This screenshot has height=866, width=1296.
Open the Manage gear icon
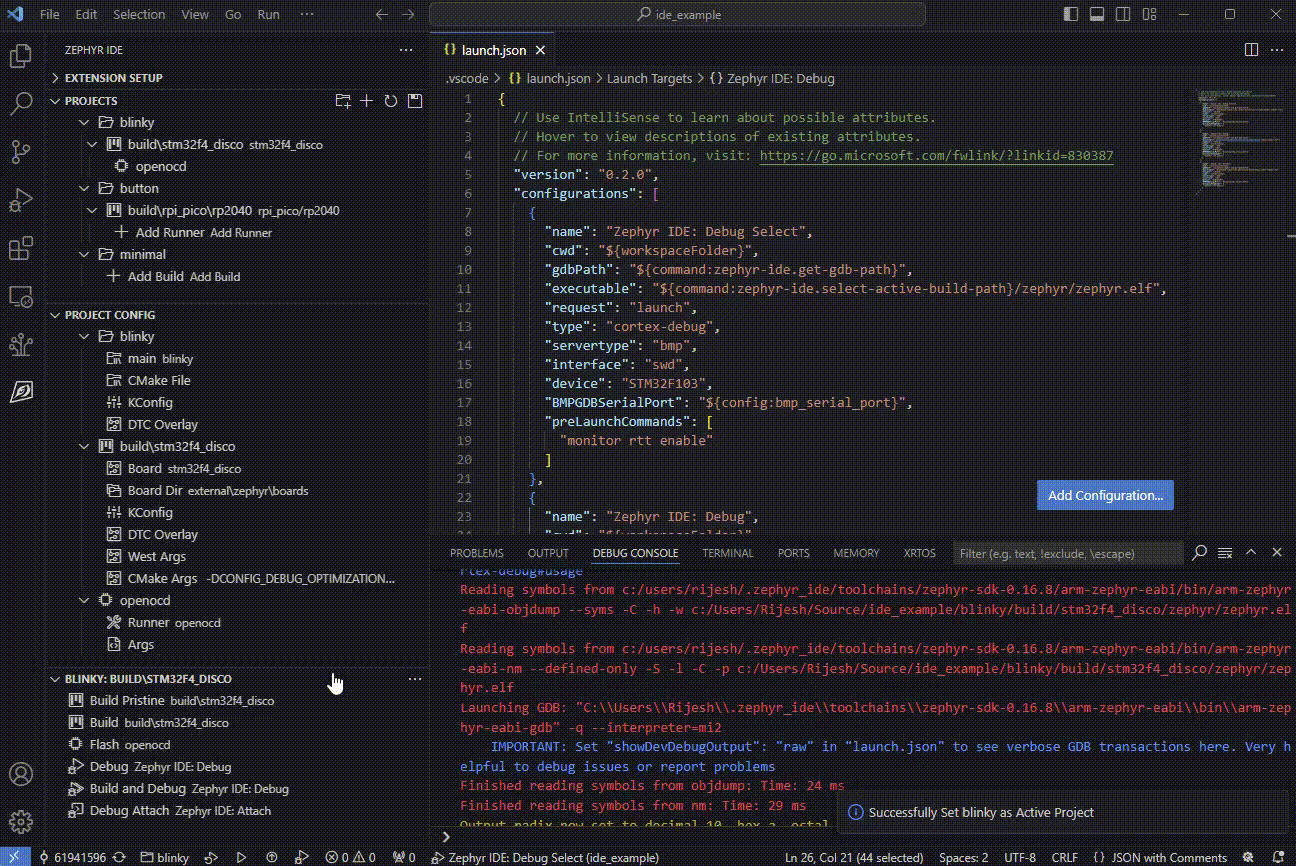20,822
